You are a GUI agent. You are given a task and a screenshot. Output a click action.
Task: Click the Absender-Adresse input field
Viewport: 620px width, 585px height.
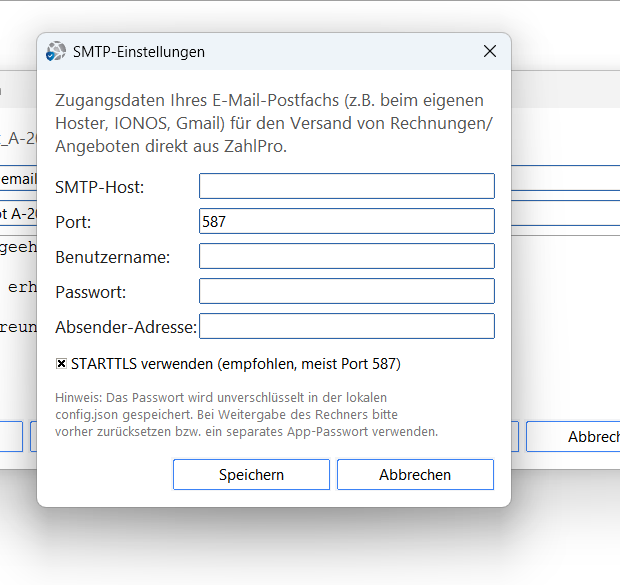347,326
